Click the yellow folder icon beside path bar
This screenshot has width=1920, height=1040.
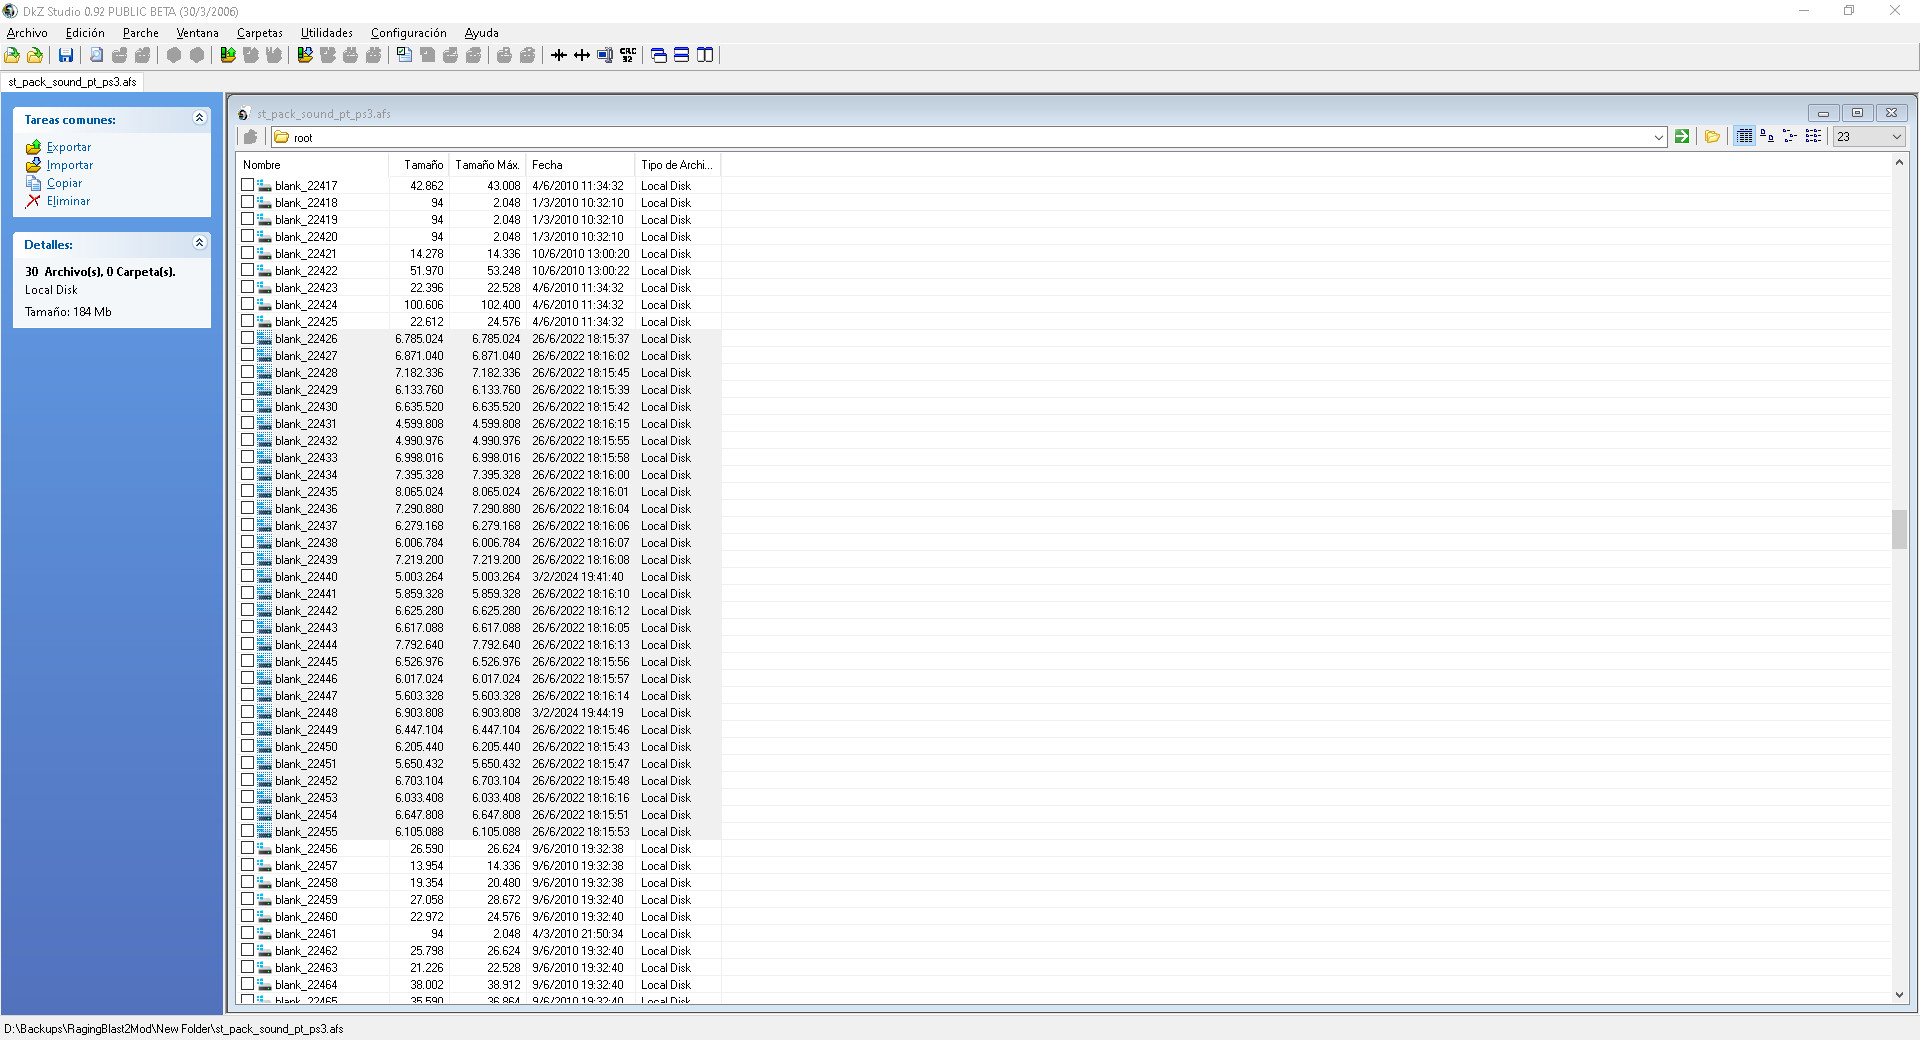[x=1712, y=137]
